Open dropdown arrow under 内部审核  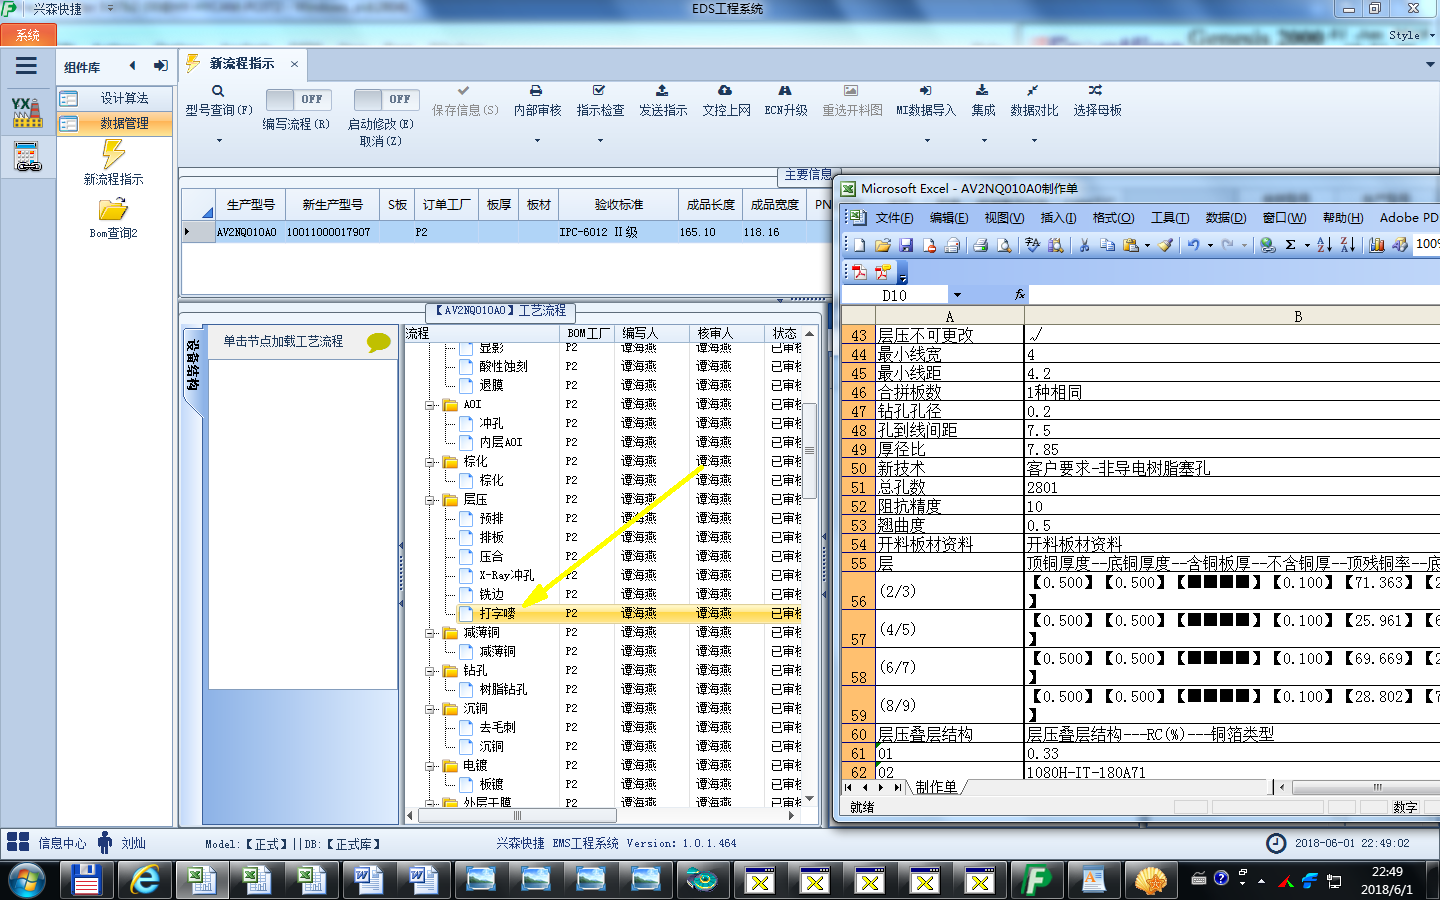click(x=537, y=141)
